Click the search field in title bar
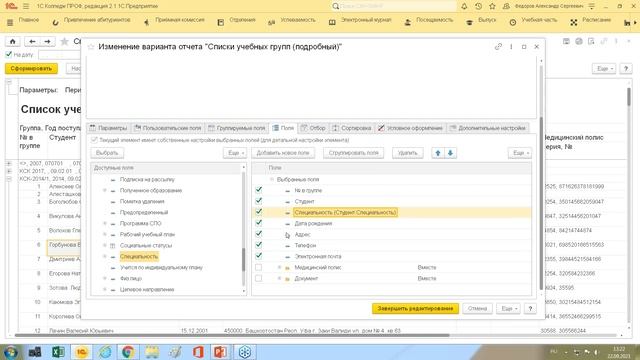Screen dimensions: 640x360 (x=394, y=6)
